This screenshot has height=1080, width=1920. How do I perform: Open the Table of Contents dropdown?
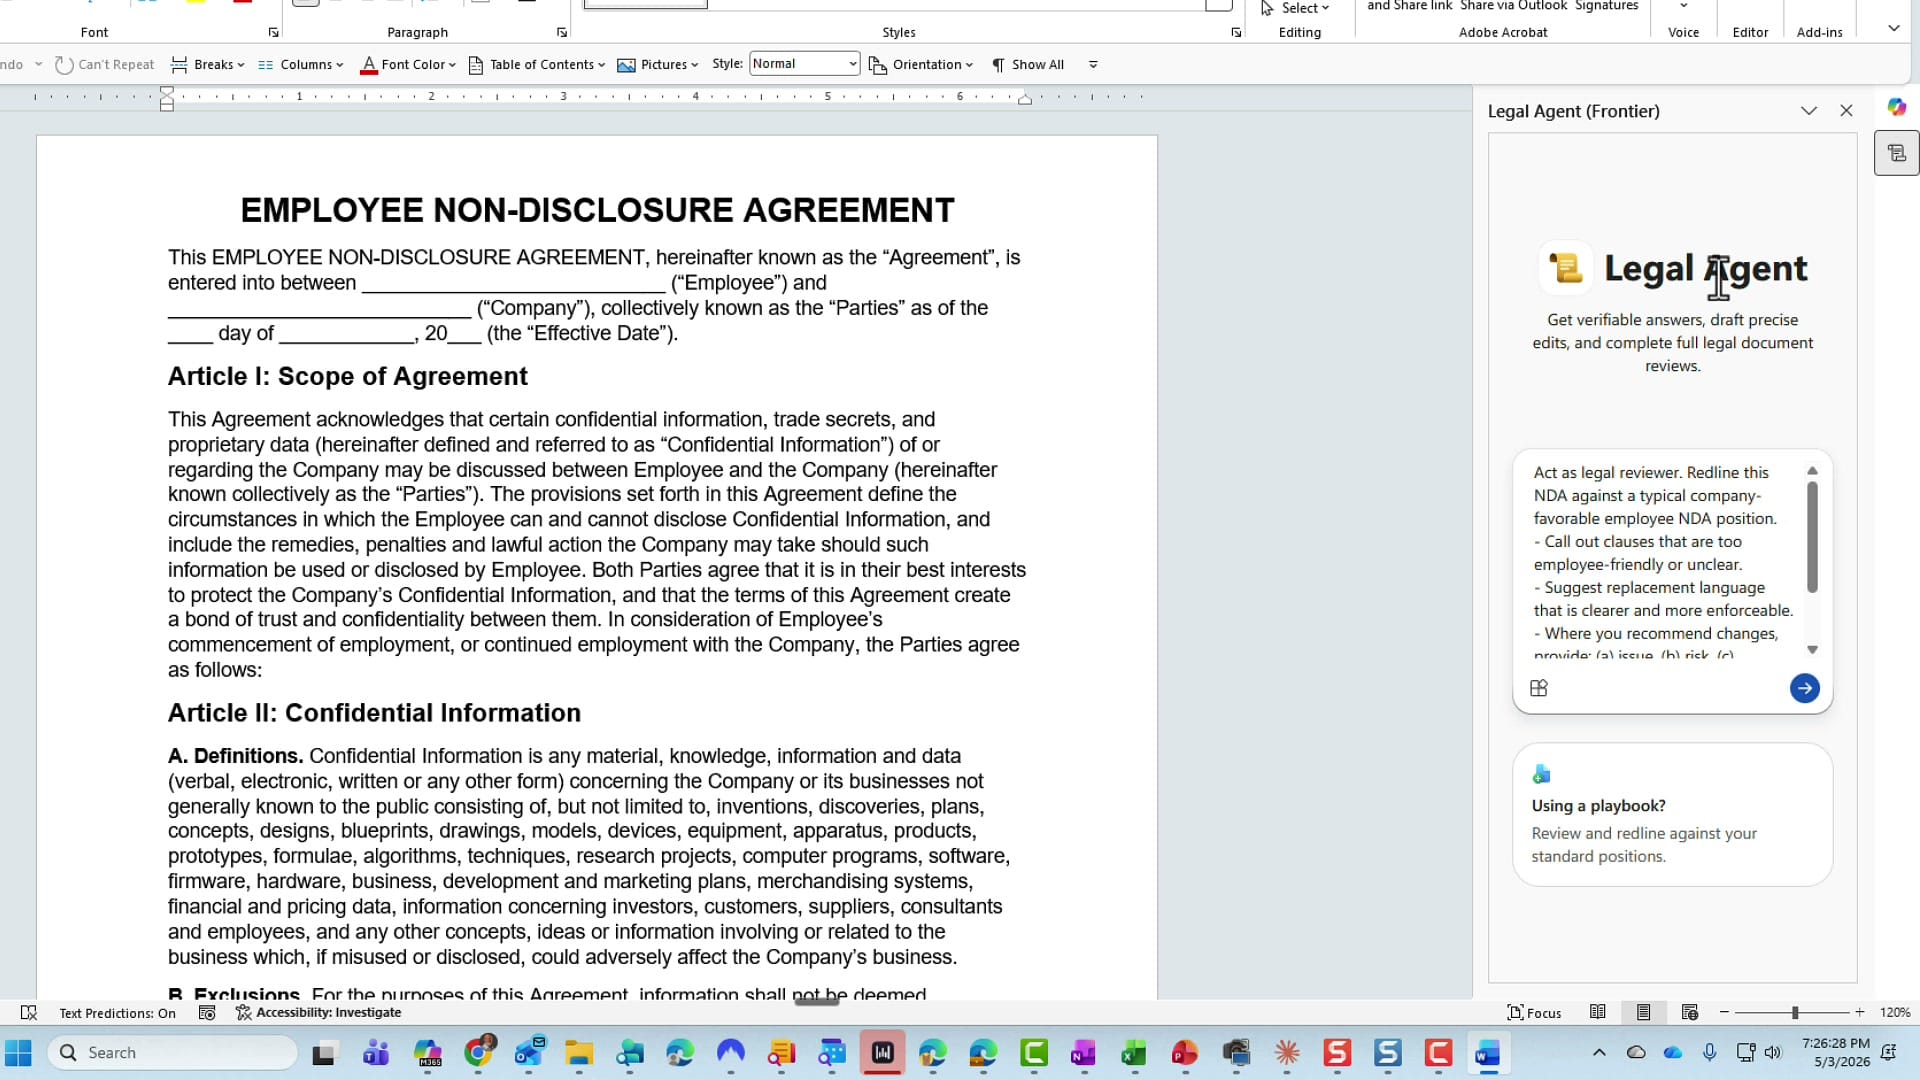[537, 65]
